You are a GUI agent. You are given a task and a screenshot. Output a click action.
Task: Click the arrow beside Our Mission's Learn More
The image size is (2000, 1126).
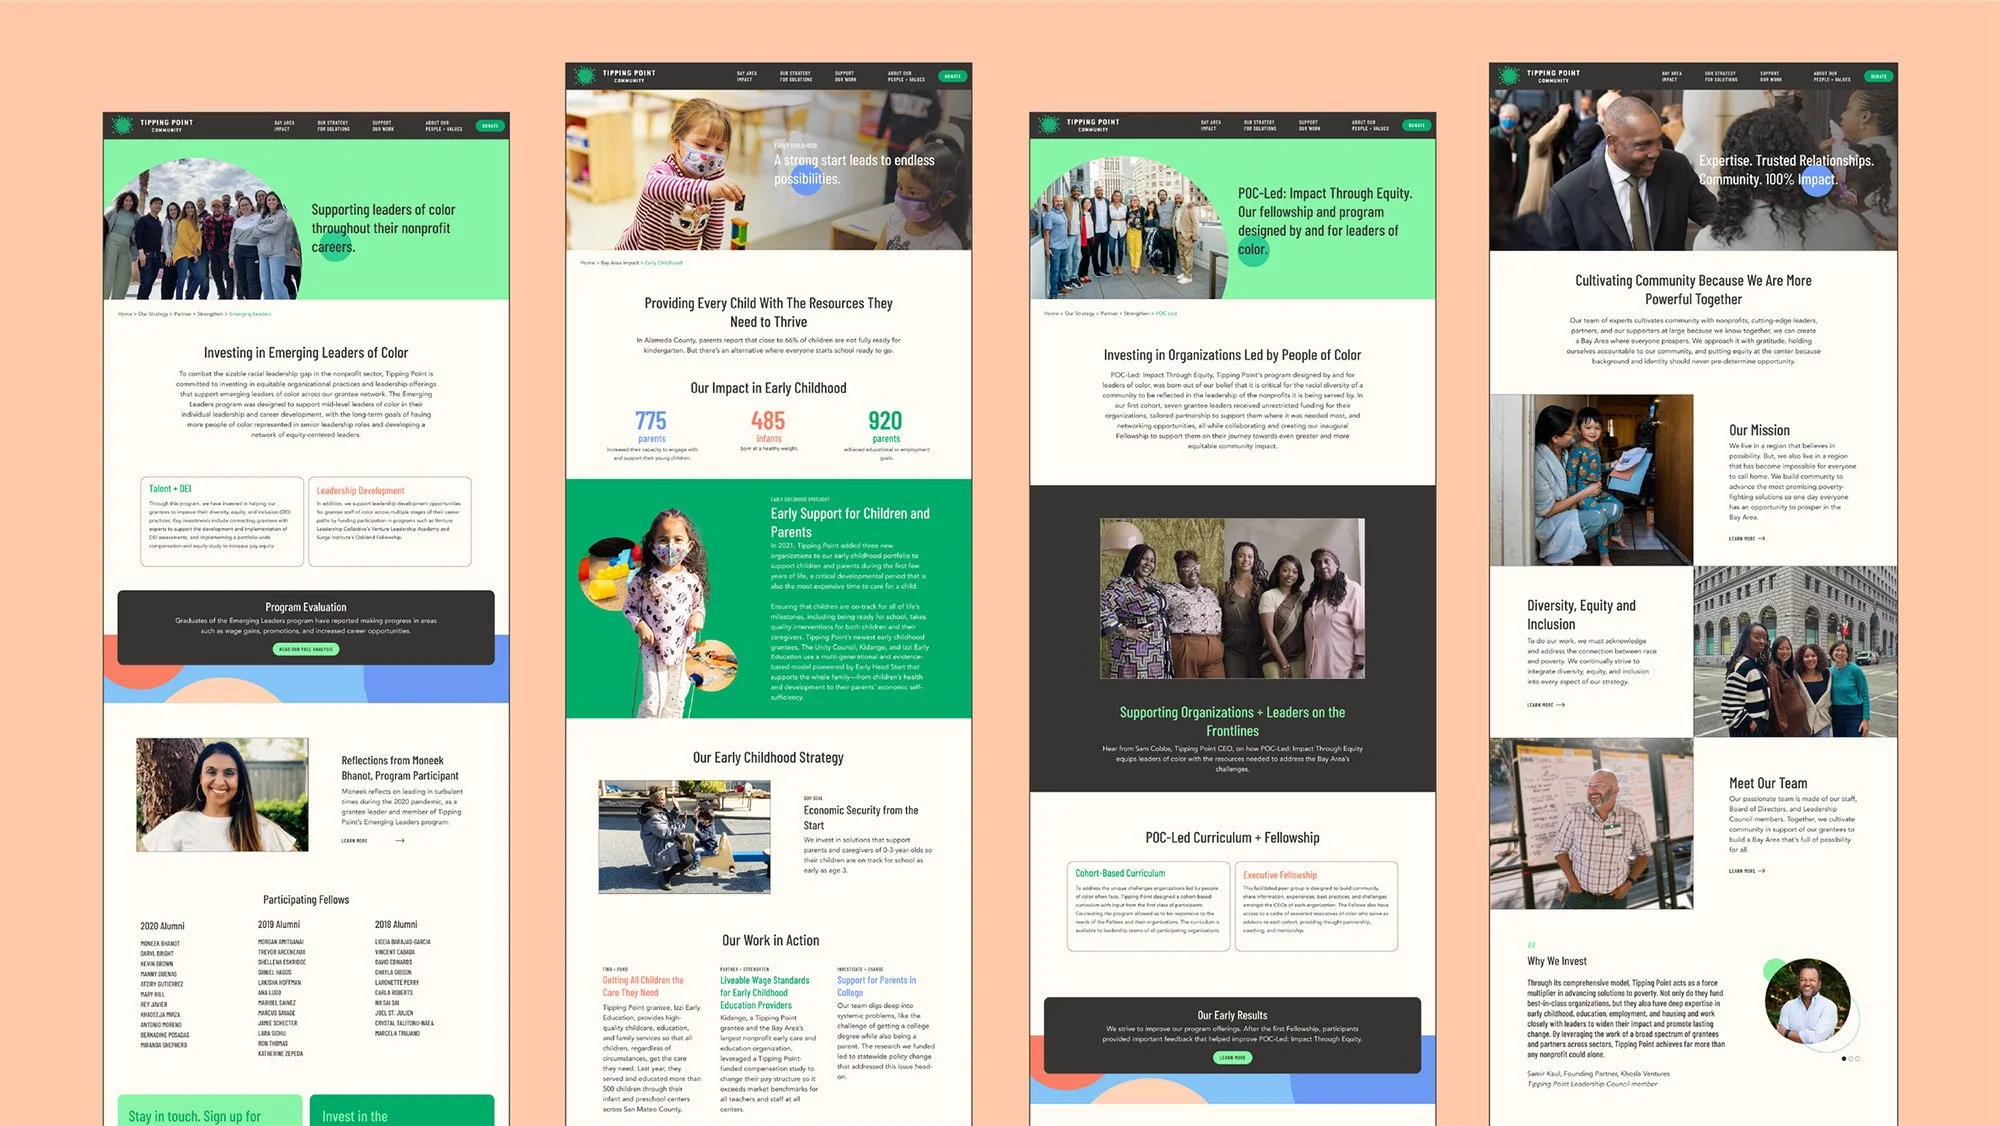pyautogui.click(x=1761, y=539)
